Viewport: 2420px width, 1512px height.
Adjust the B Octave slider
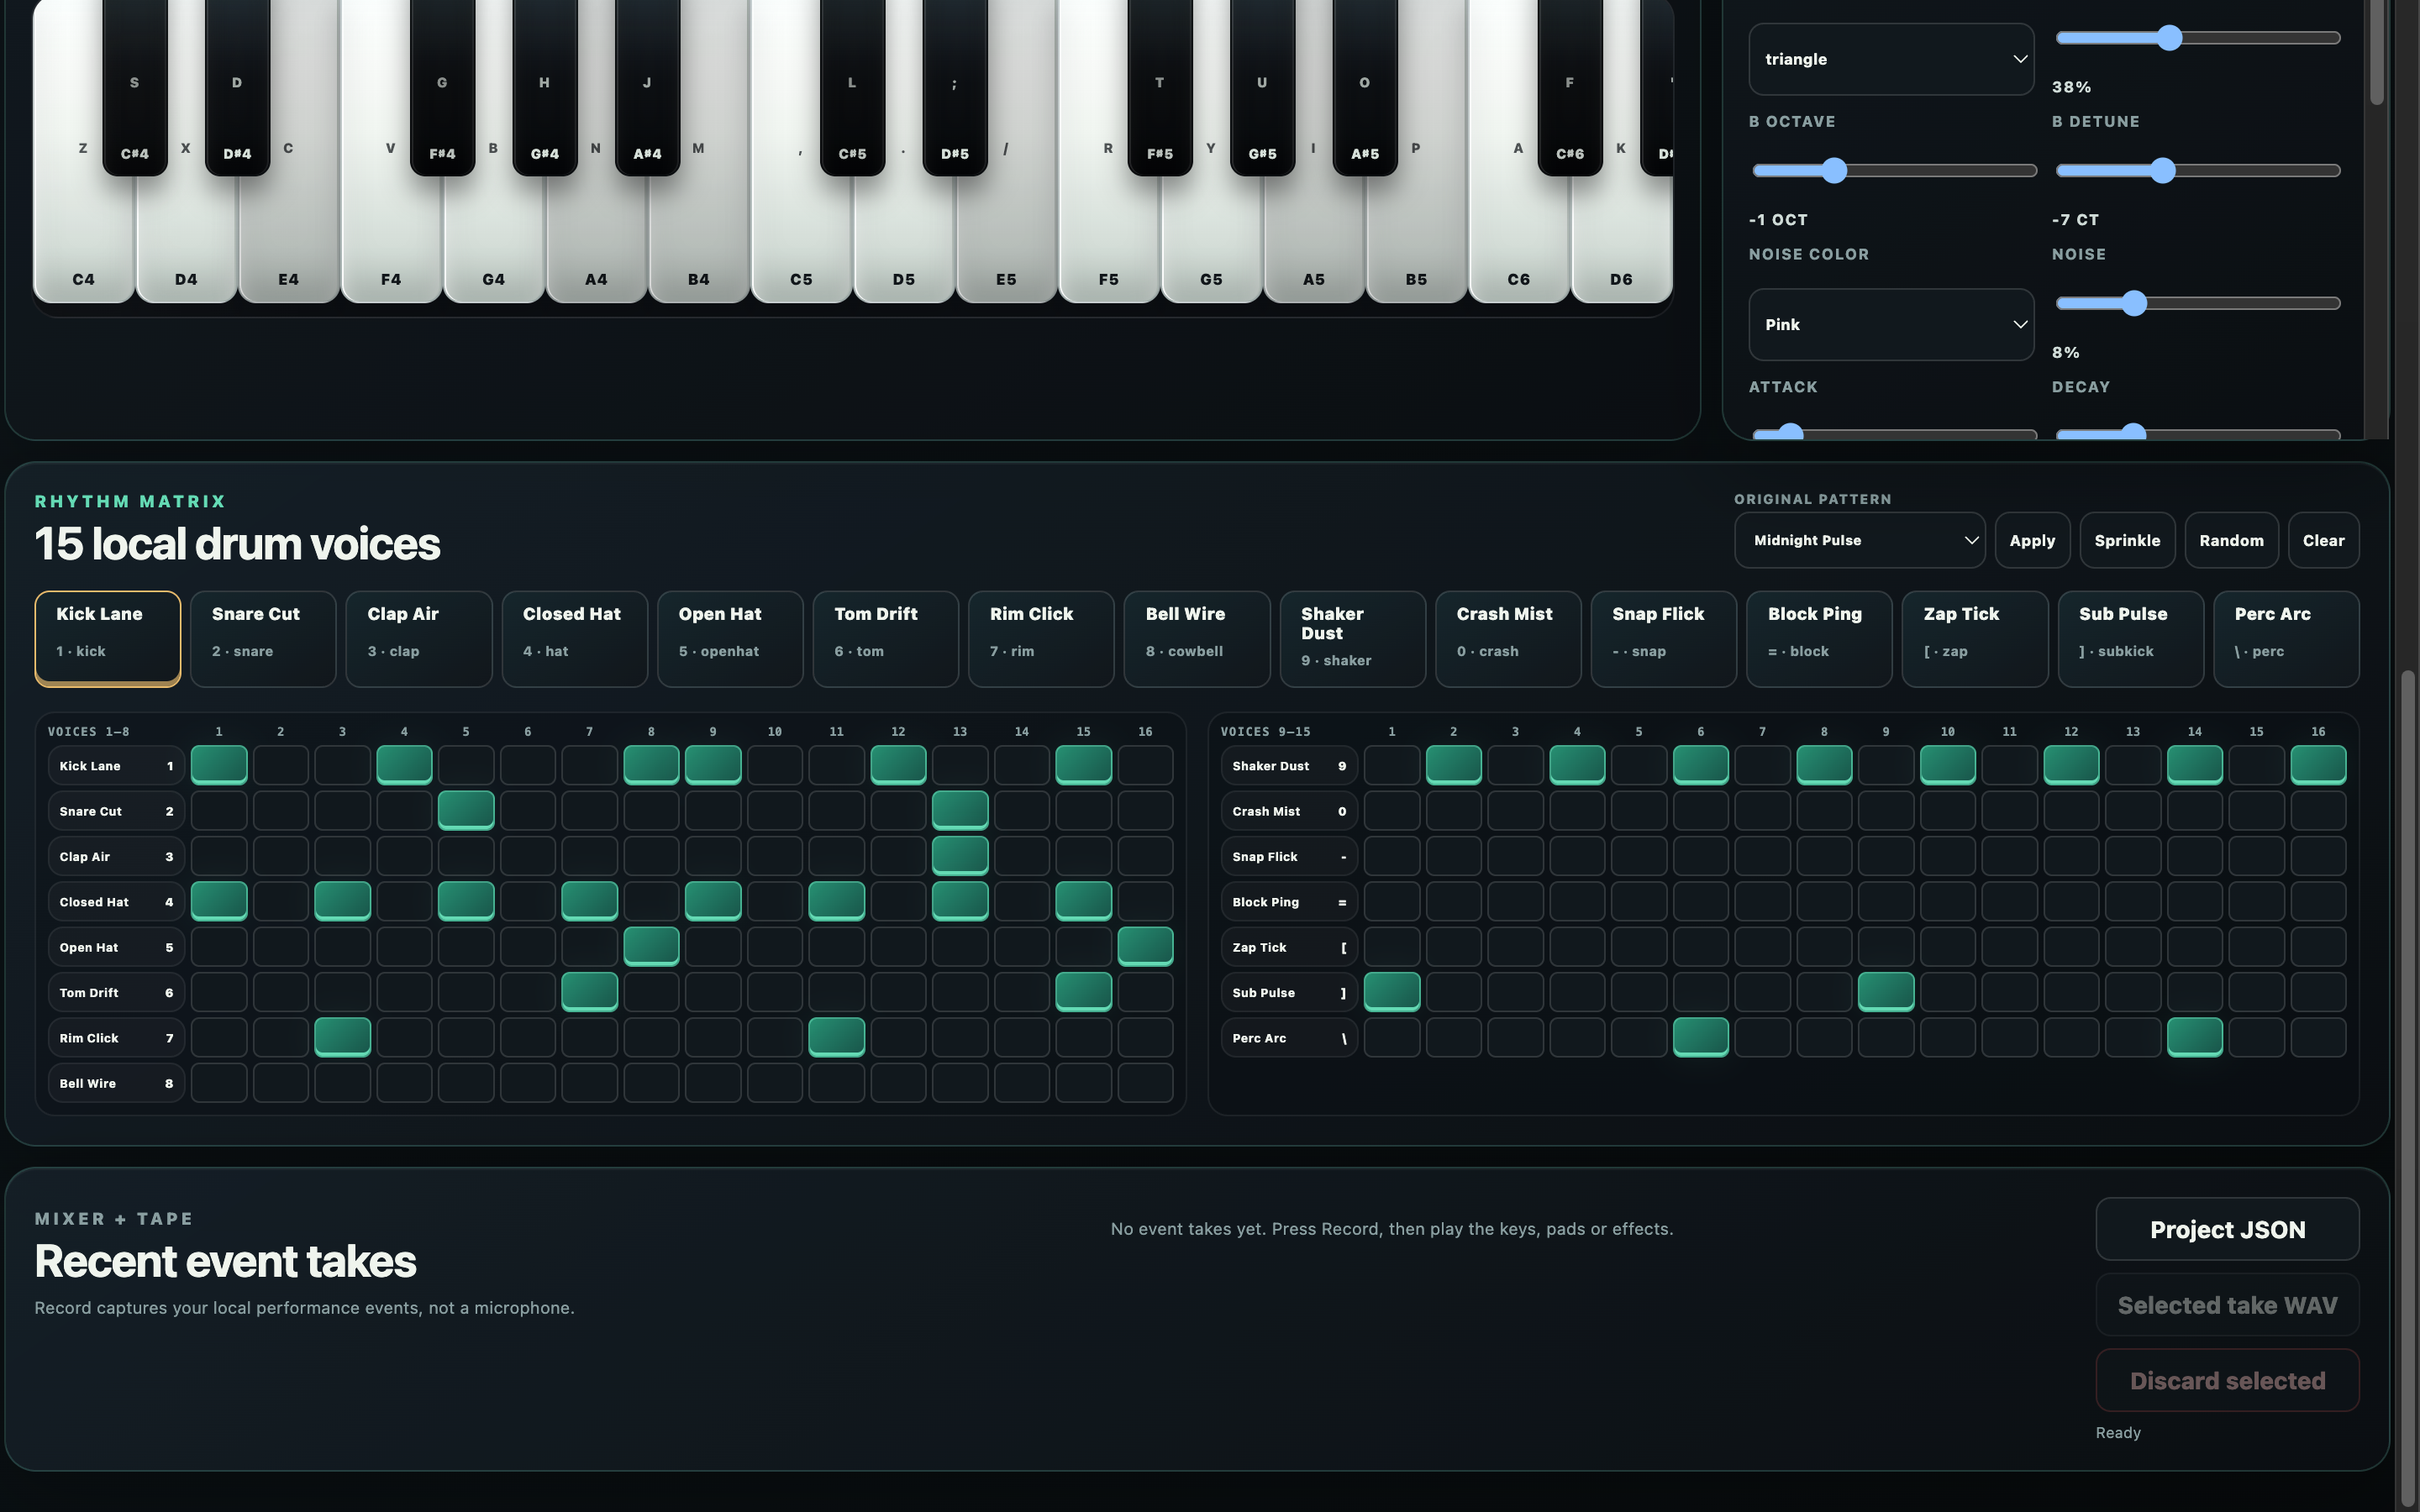click(1894, 171)
